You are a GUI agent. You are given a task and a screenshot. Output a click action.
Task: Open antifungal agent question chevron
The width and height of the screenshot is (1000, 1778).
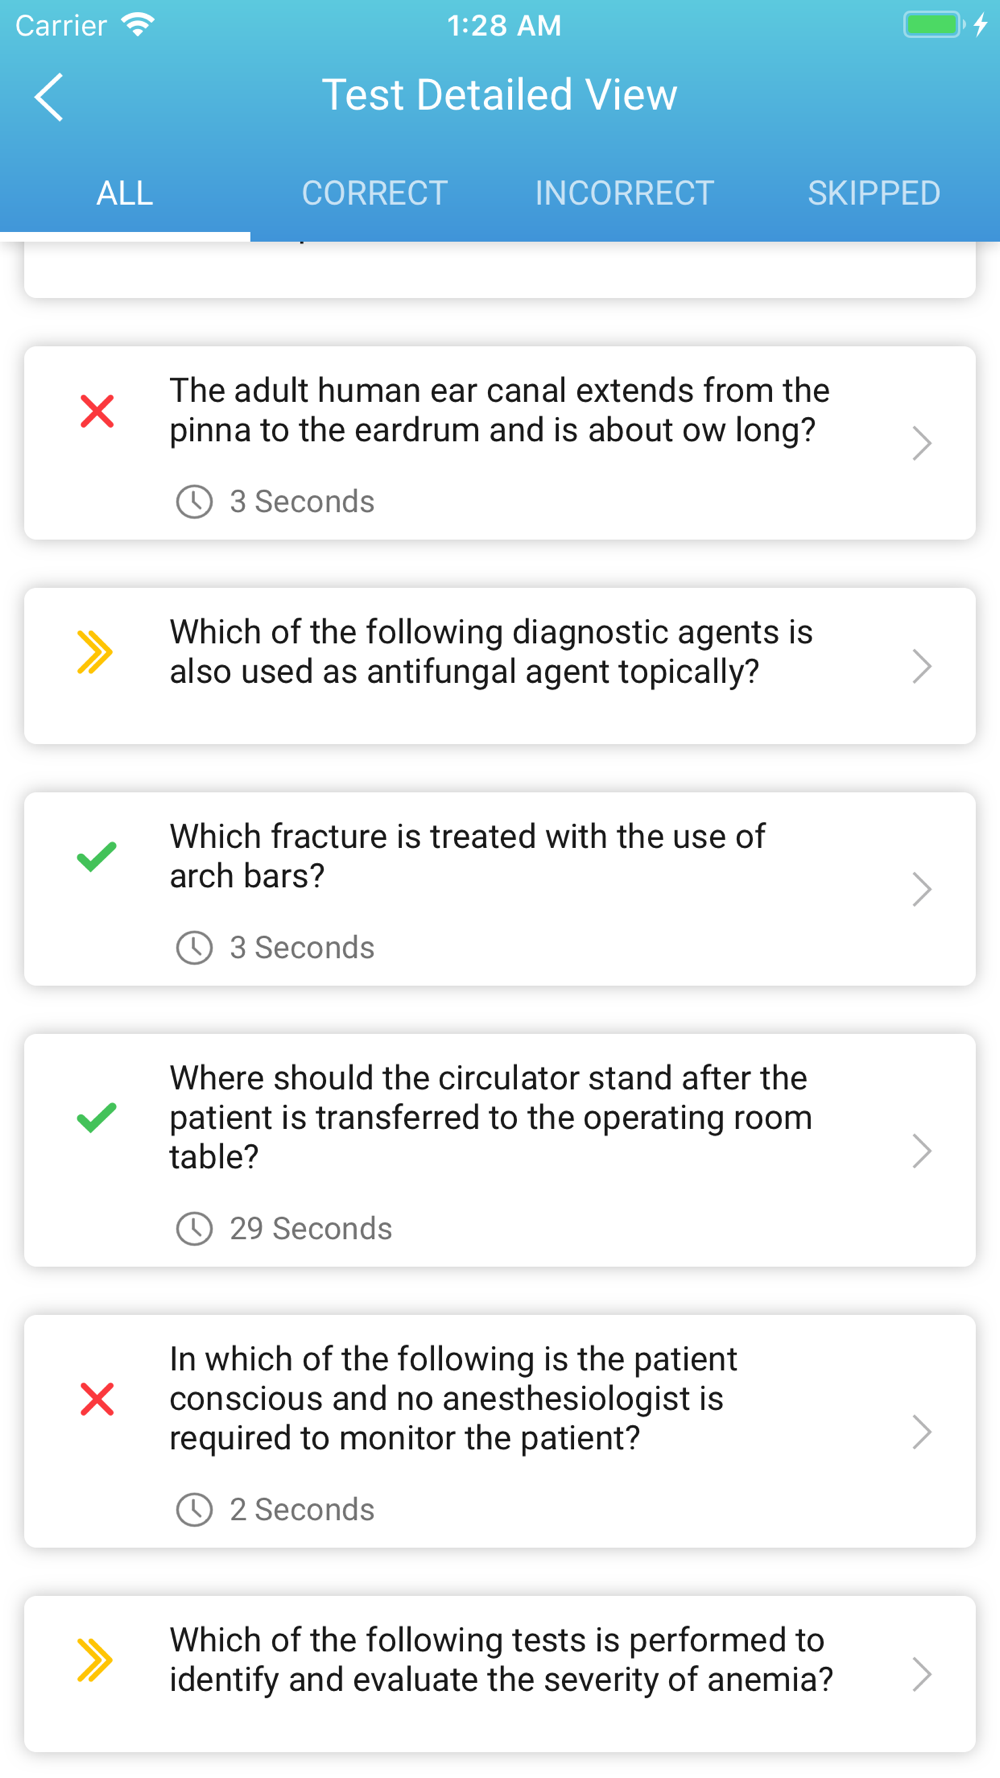922,666
